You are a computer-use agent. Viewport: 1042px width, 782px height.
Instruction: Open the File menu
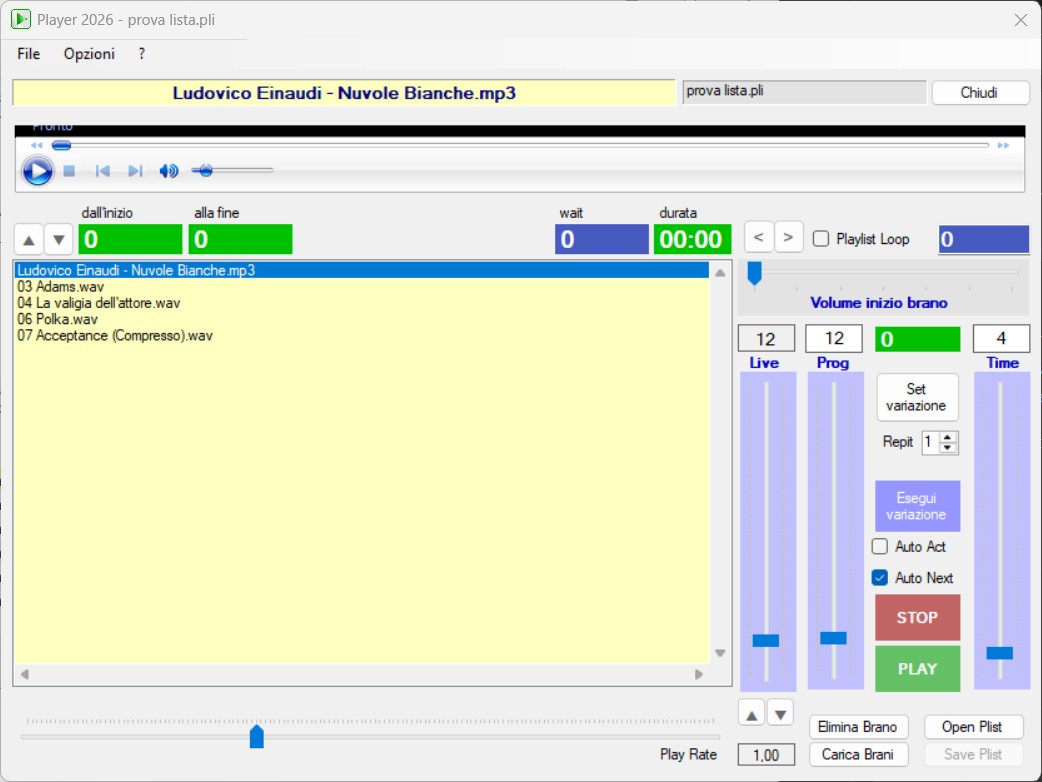click(29, 54)
